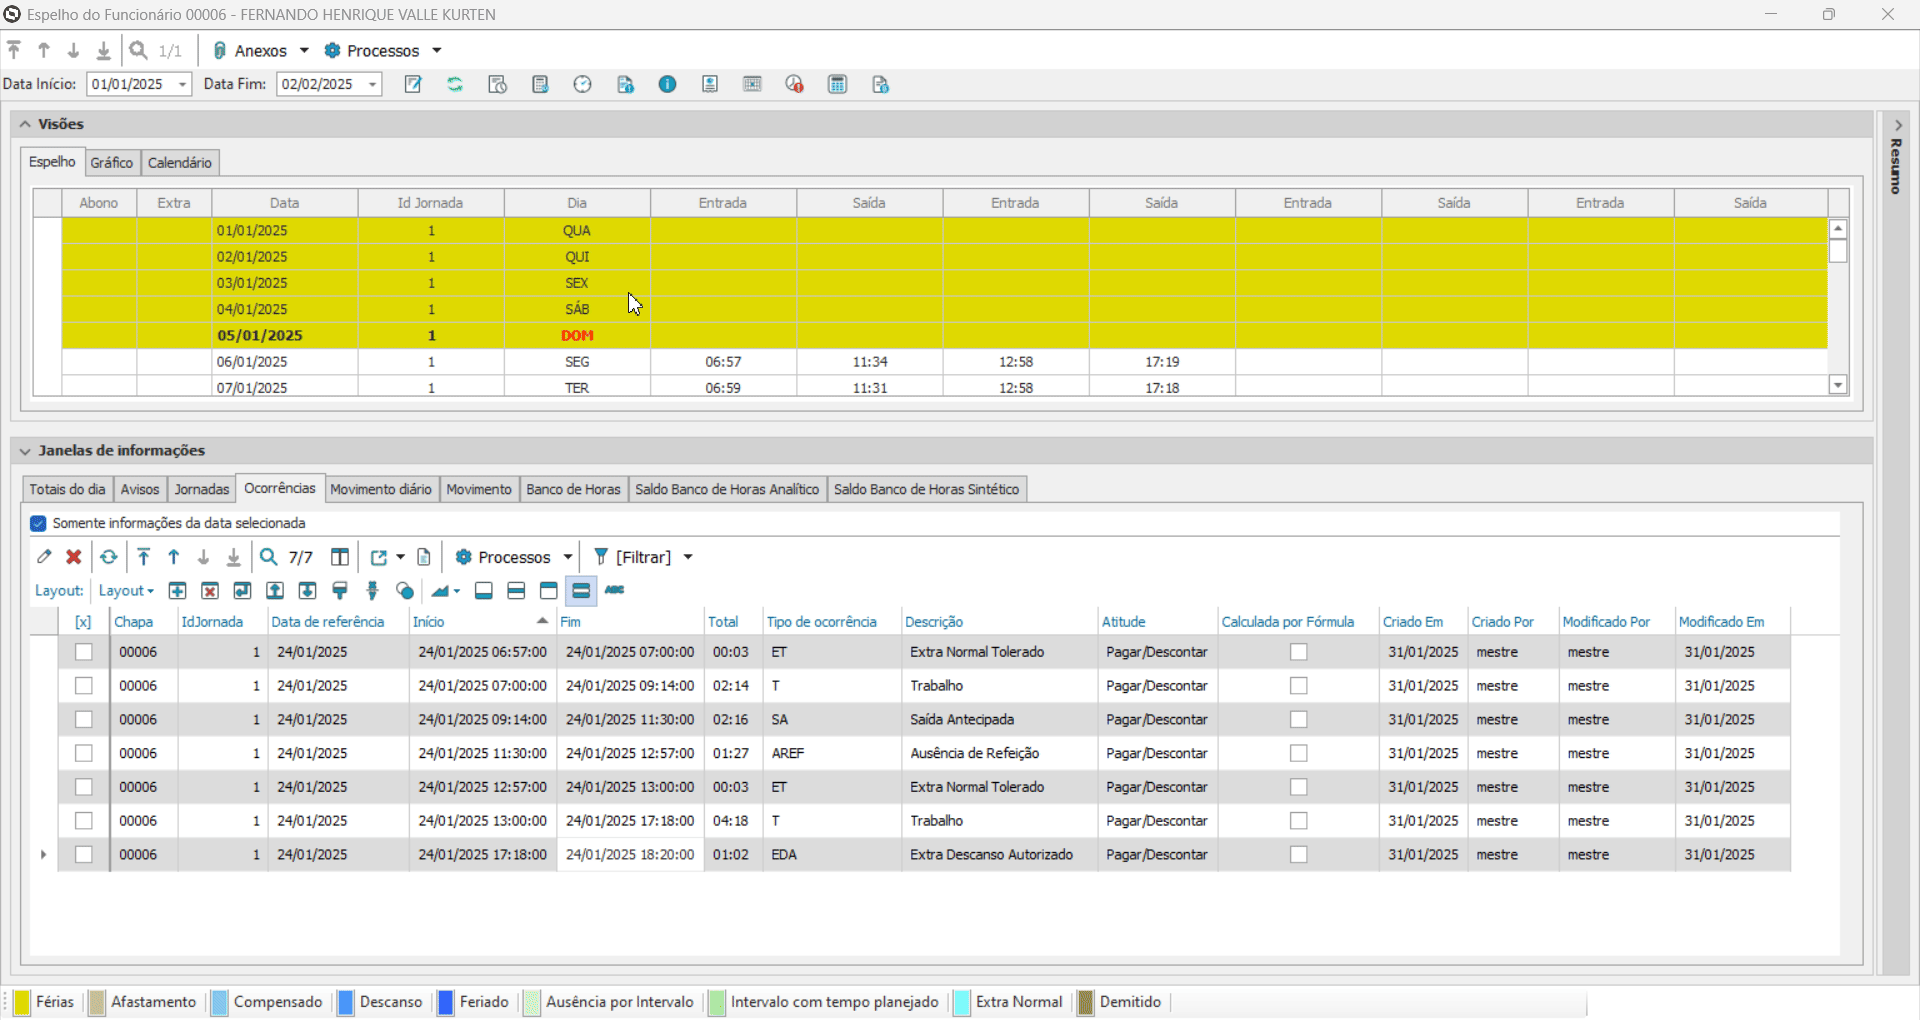Click the Processos button in Ocorrências toolbar
Viewport: 1920px width, 1020px height.
click(x=504, y=557)
